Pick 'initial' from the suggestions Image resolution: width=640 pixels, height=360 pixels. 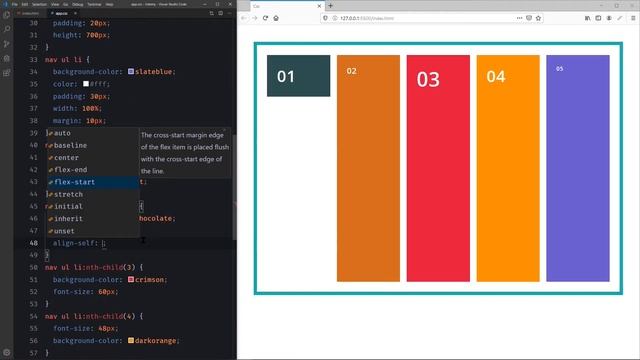93,207
